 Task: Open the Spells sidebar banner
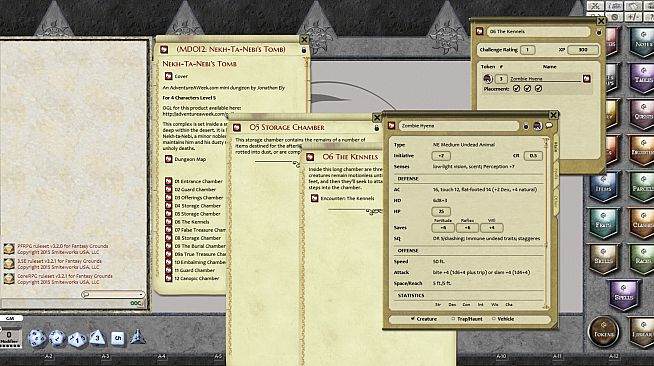(x=623, y=295)
